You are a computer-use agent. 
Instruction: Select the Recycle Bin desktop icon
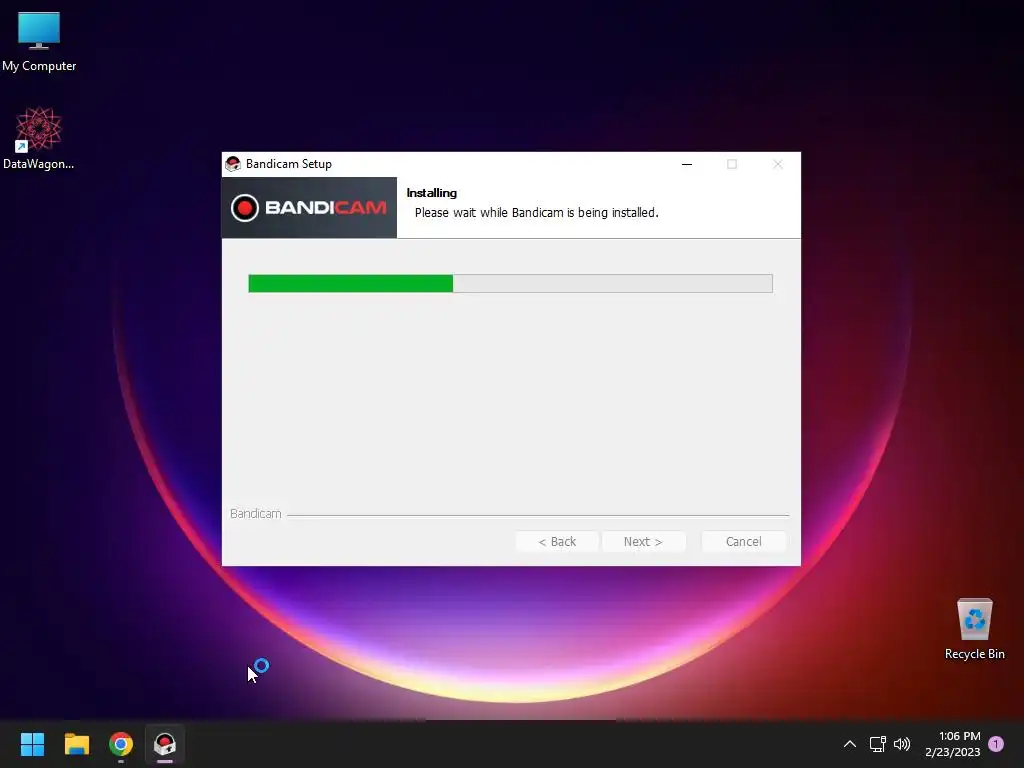click(974, 629)
